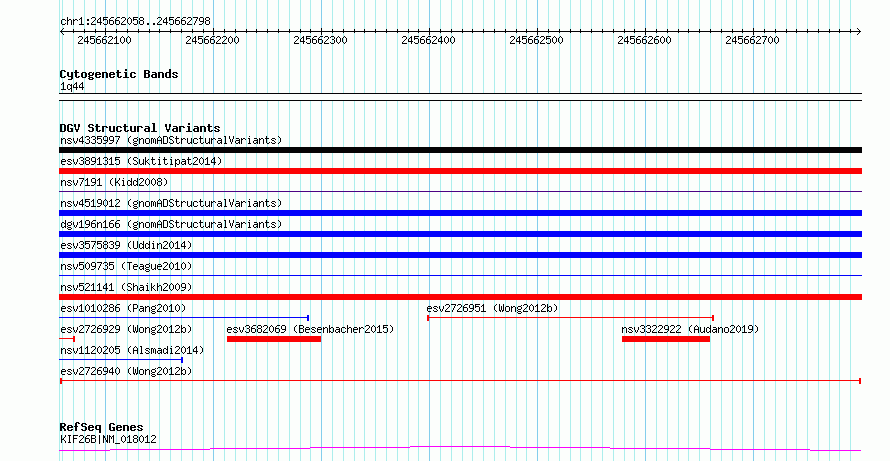This screenshot has width=890, height=461.
Task: Click the nsv509735 (Teague2010) label
Action: (126, 266)
